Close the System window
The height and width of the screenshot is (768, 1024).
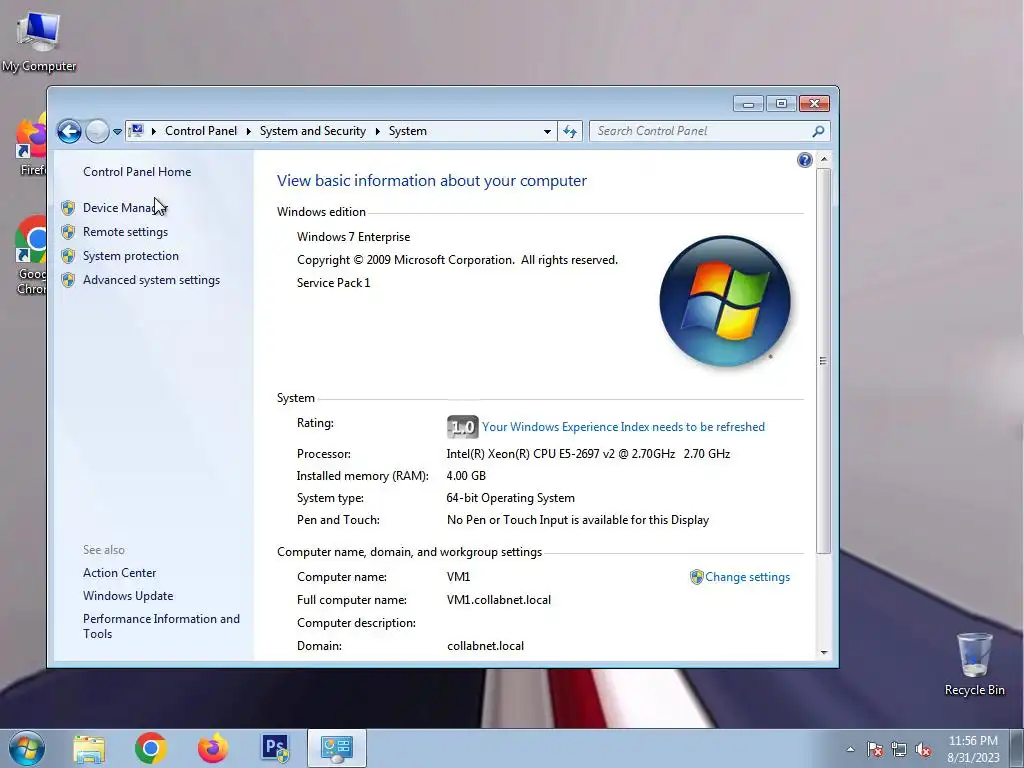tap(814, 104)
